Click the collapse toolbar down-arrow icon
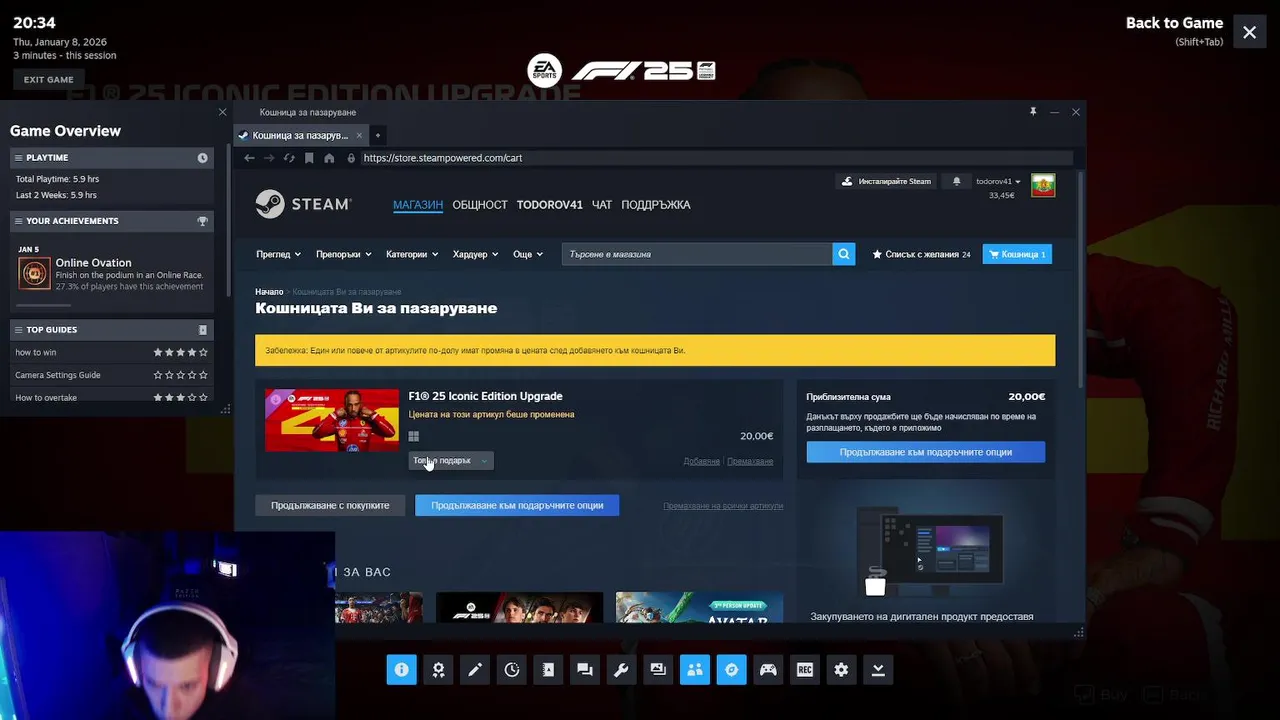1280x720 pixels. [x=878, y=670]
